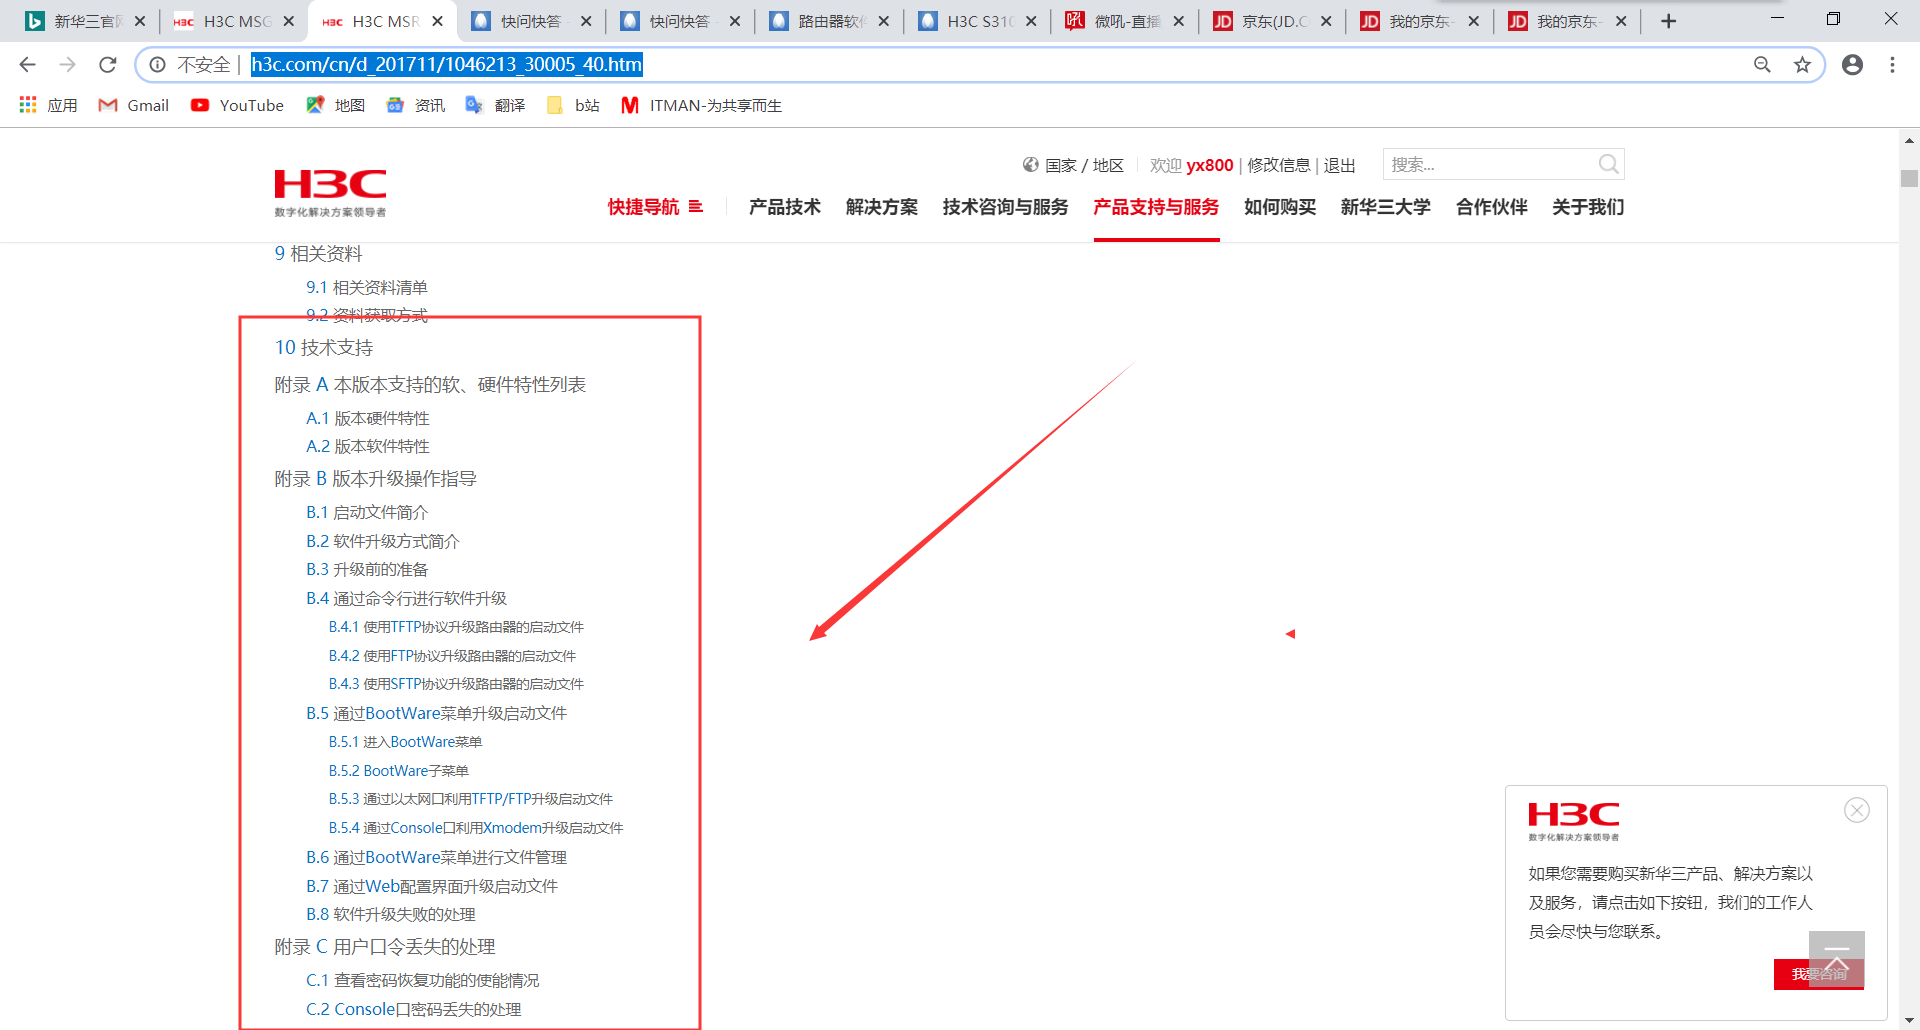Image resolution: width=1920 pixels, height=1030 pixels.
Task: Expand the 快捷导航 quick navigation menu
Action: click(x=655, y=207)
